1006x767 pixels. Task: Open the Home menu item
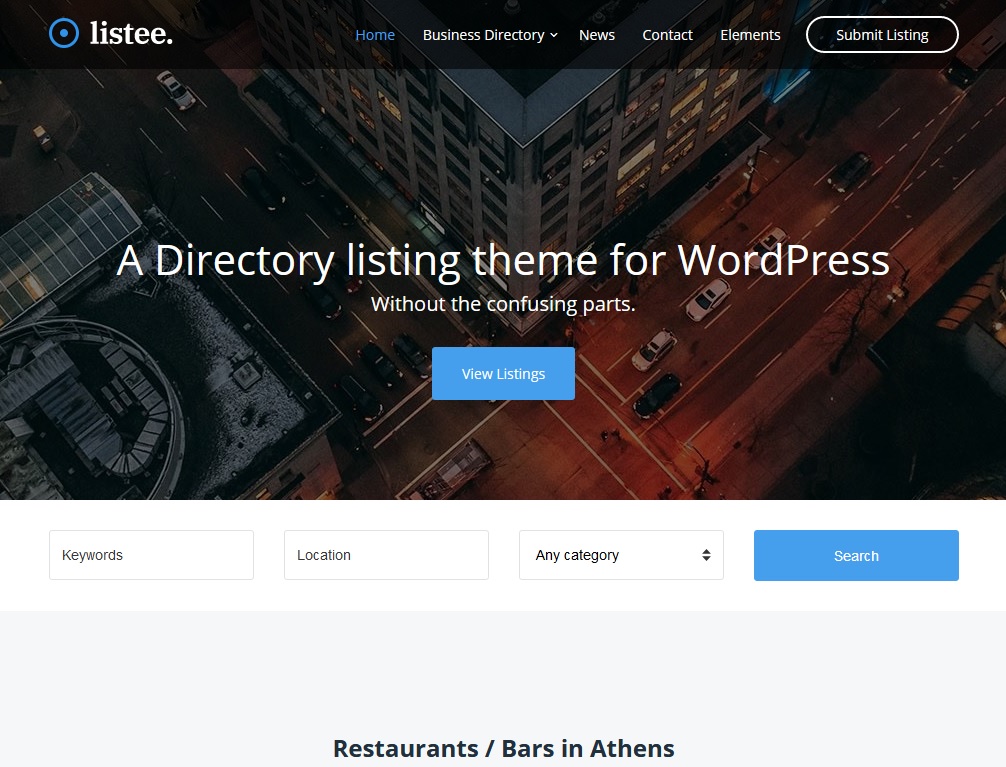coord(375,35)
